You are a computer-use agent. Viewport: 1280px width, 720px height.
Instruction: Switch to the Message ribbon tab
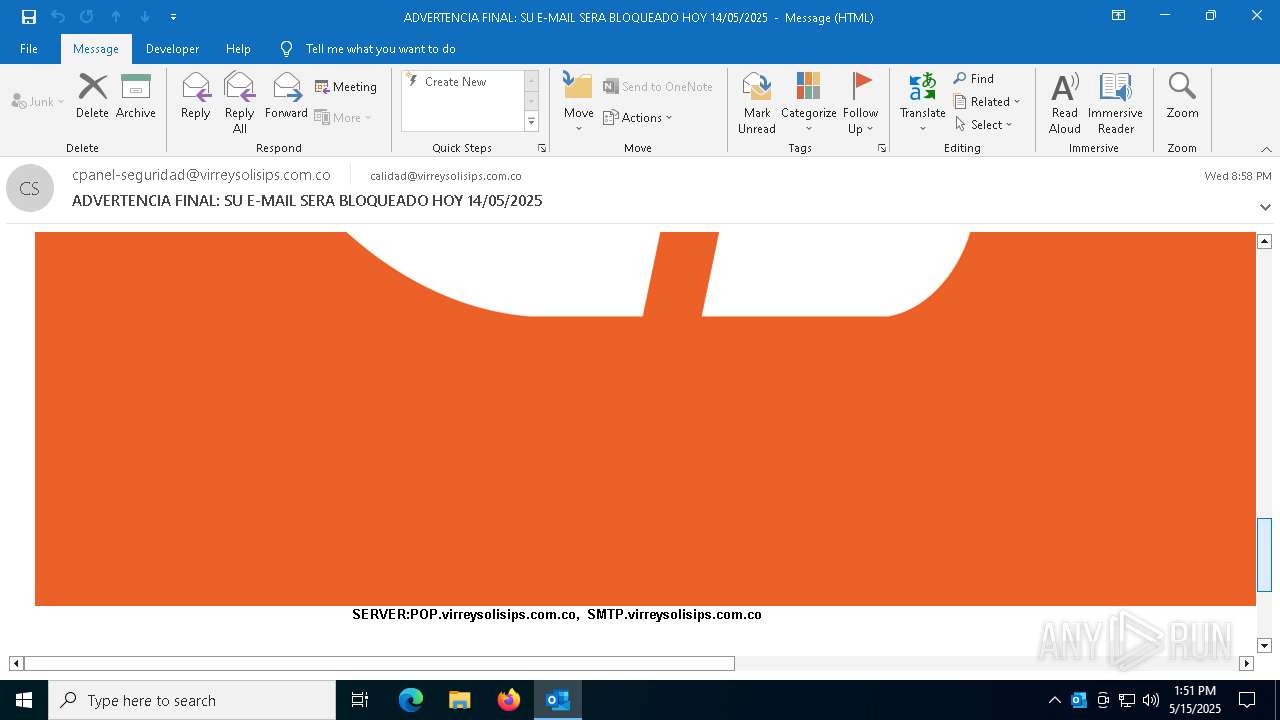click(96, 48)
